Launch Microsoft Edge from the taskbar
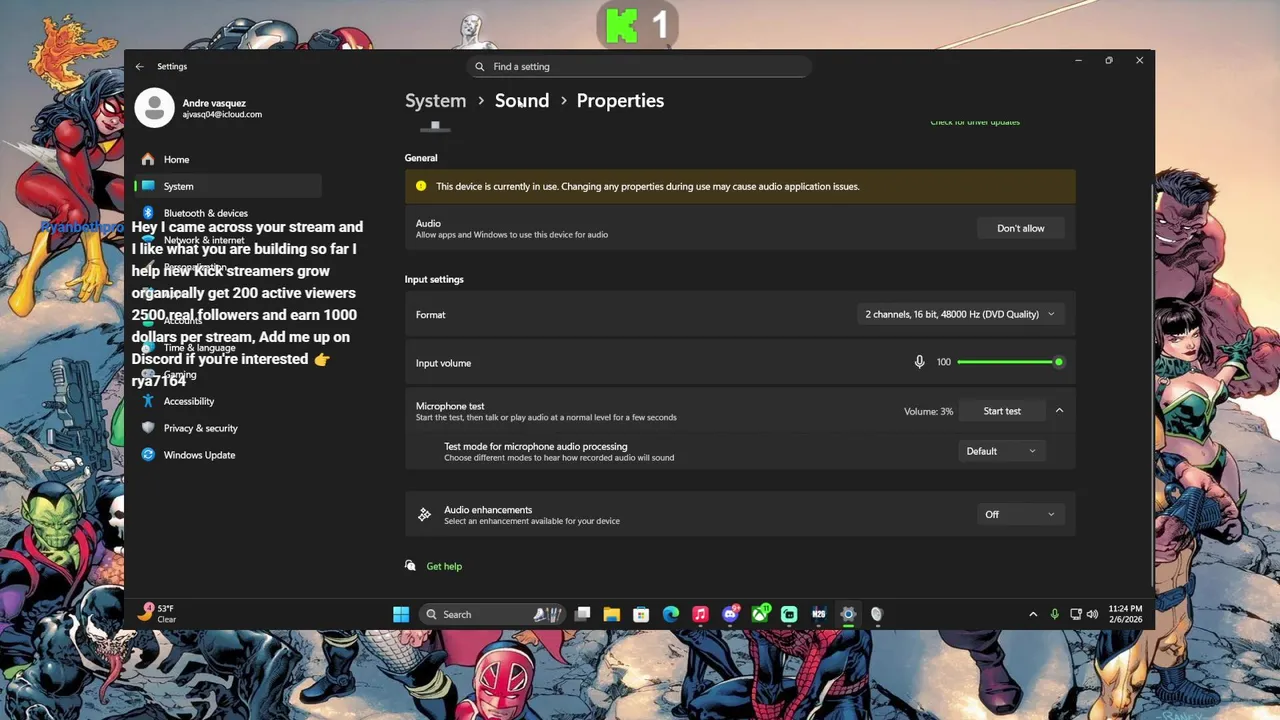Image resolution: width=1280 pixels, height=720 pixels. pos(671,614)
